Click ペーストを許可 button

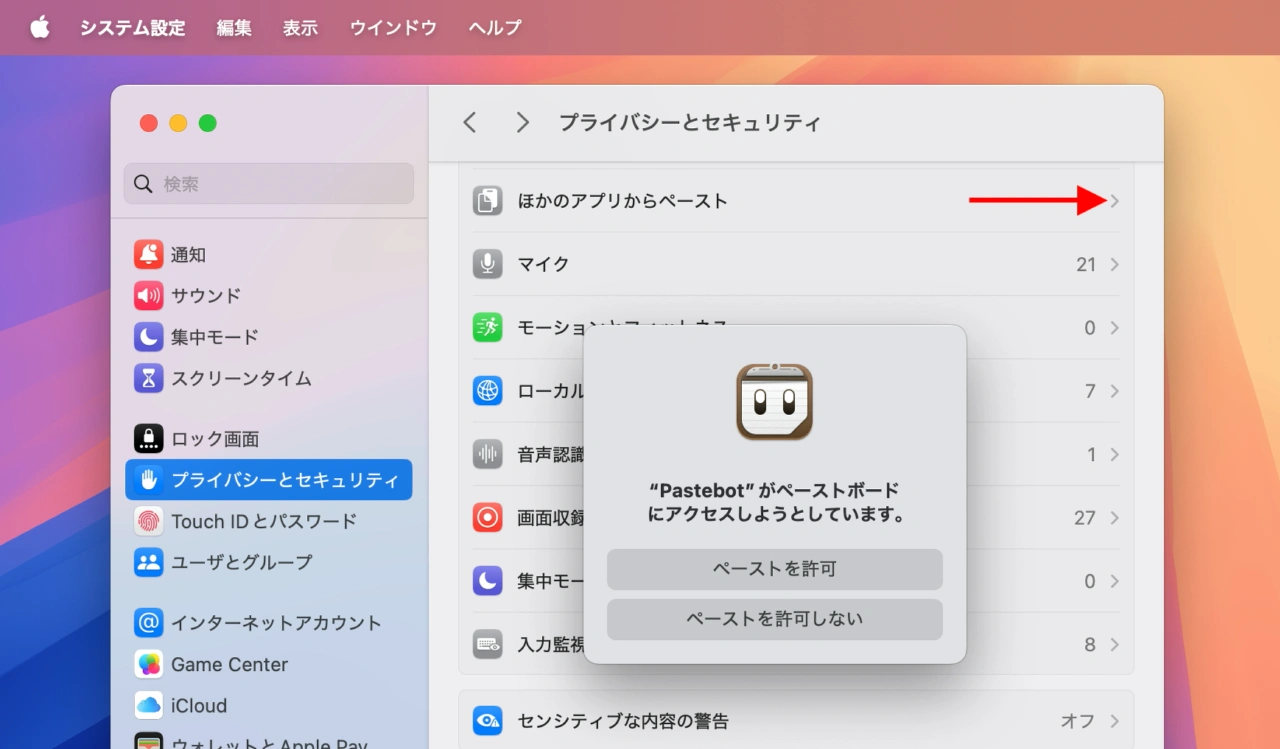click(774, 569)
